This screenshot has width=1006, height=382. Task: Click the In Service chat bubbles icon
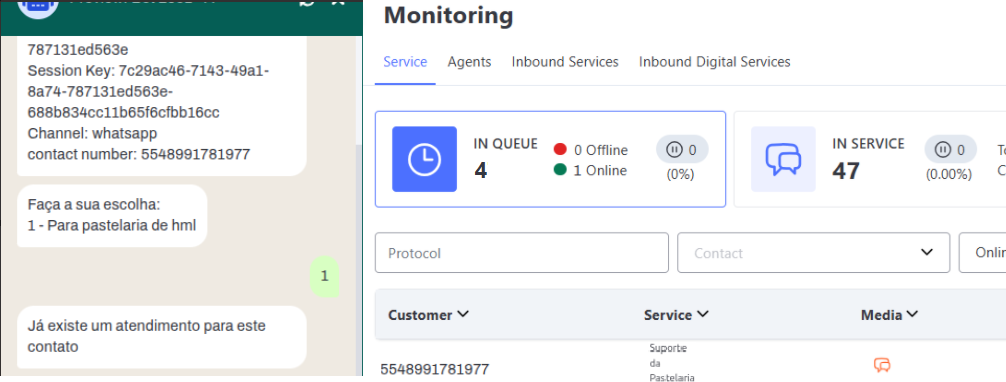click(783, 159)
